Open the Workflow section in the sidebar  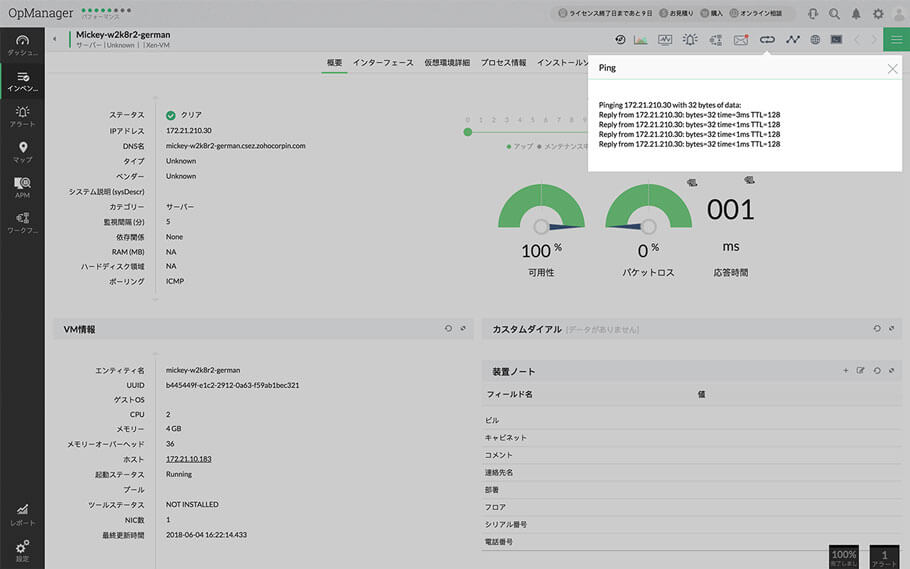(22, 222)
